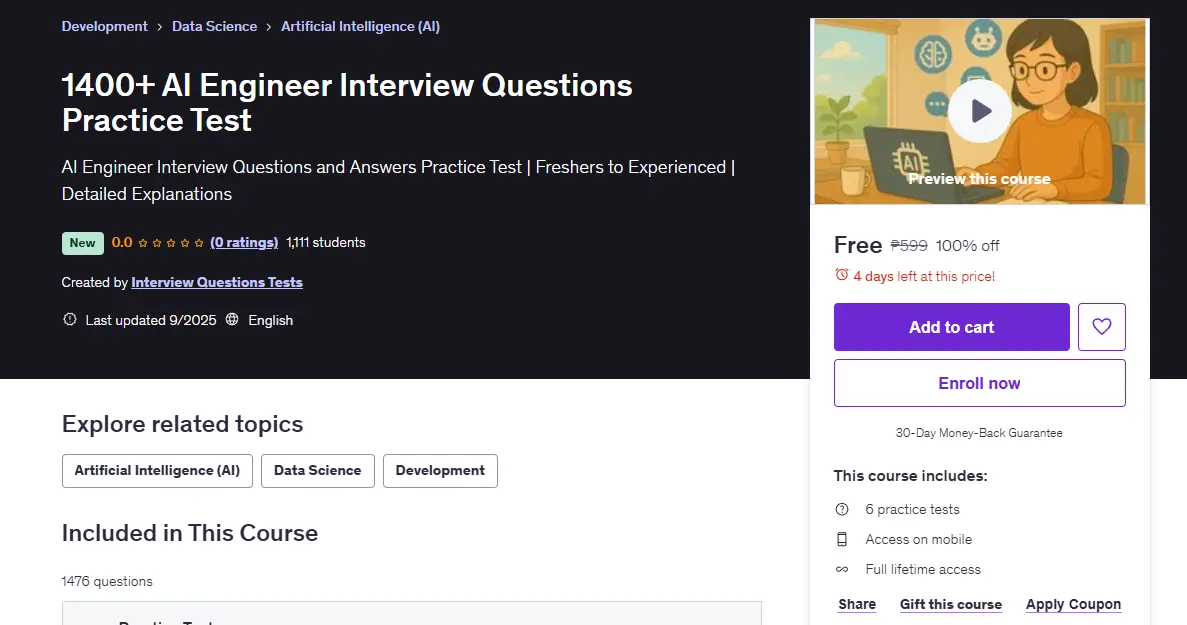Image resolution: width=1187 pixels, height=625 pixels.
Task: Click the Last updated 9/2025 text
Action: [x=151, y=320]
